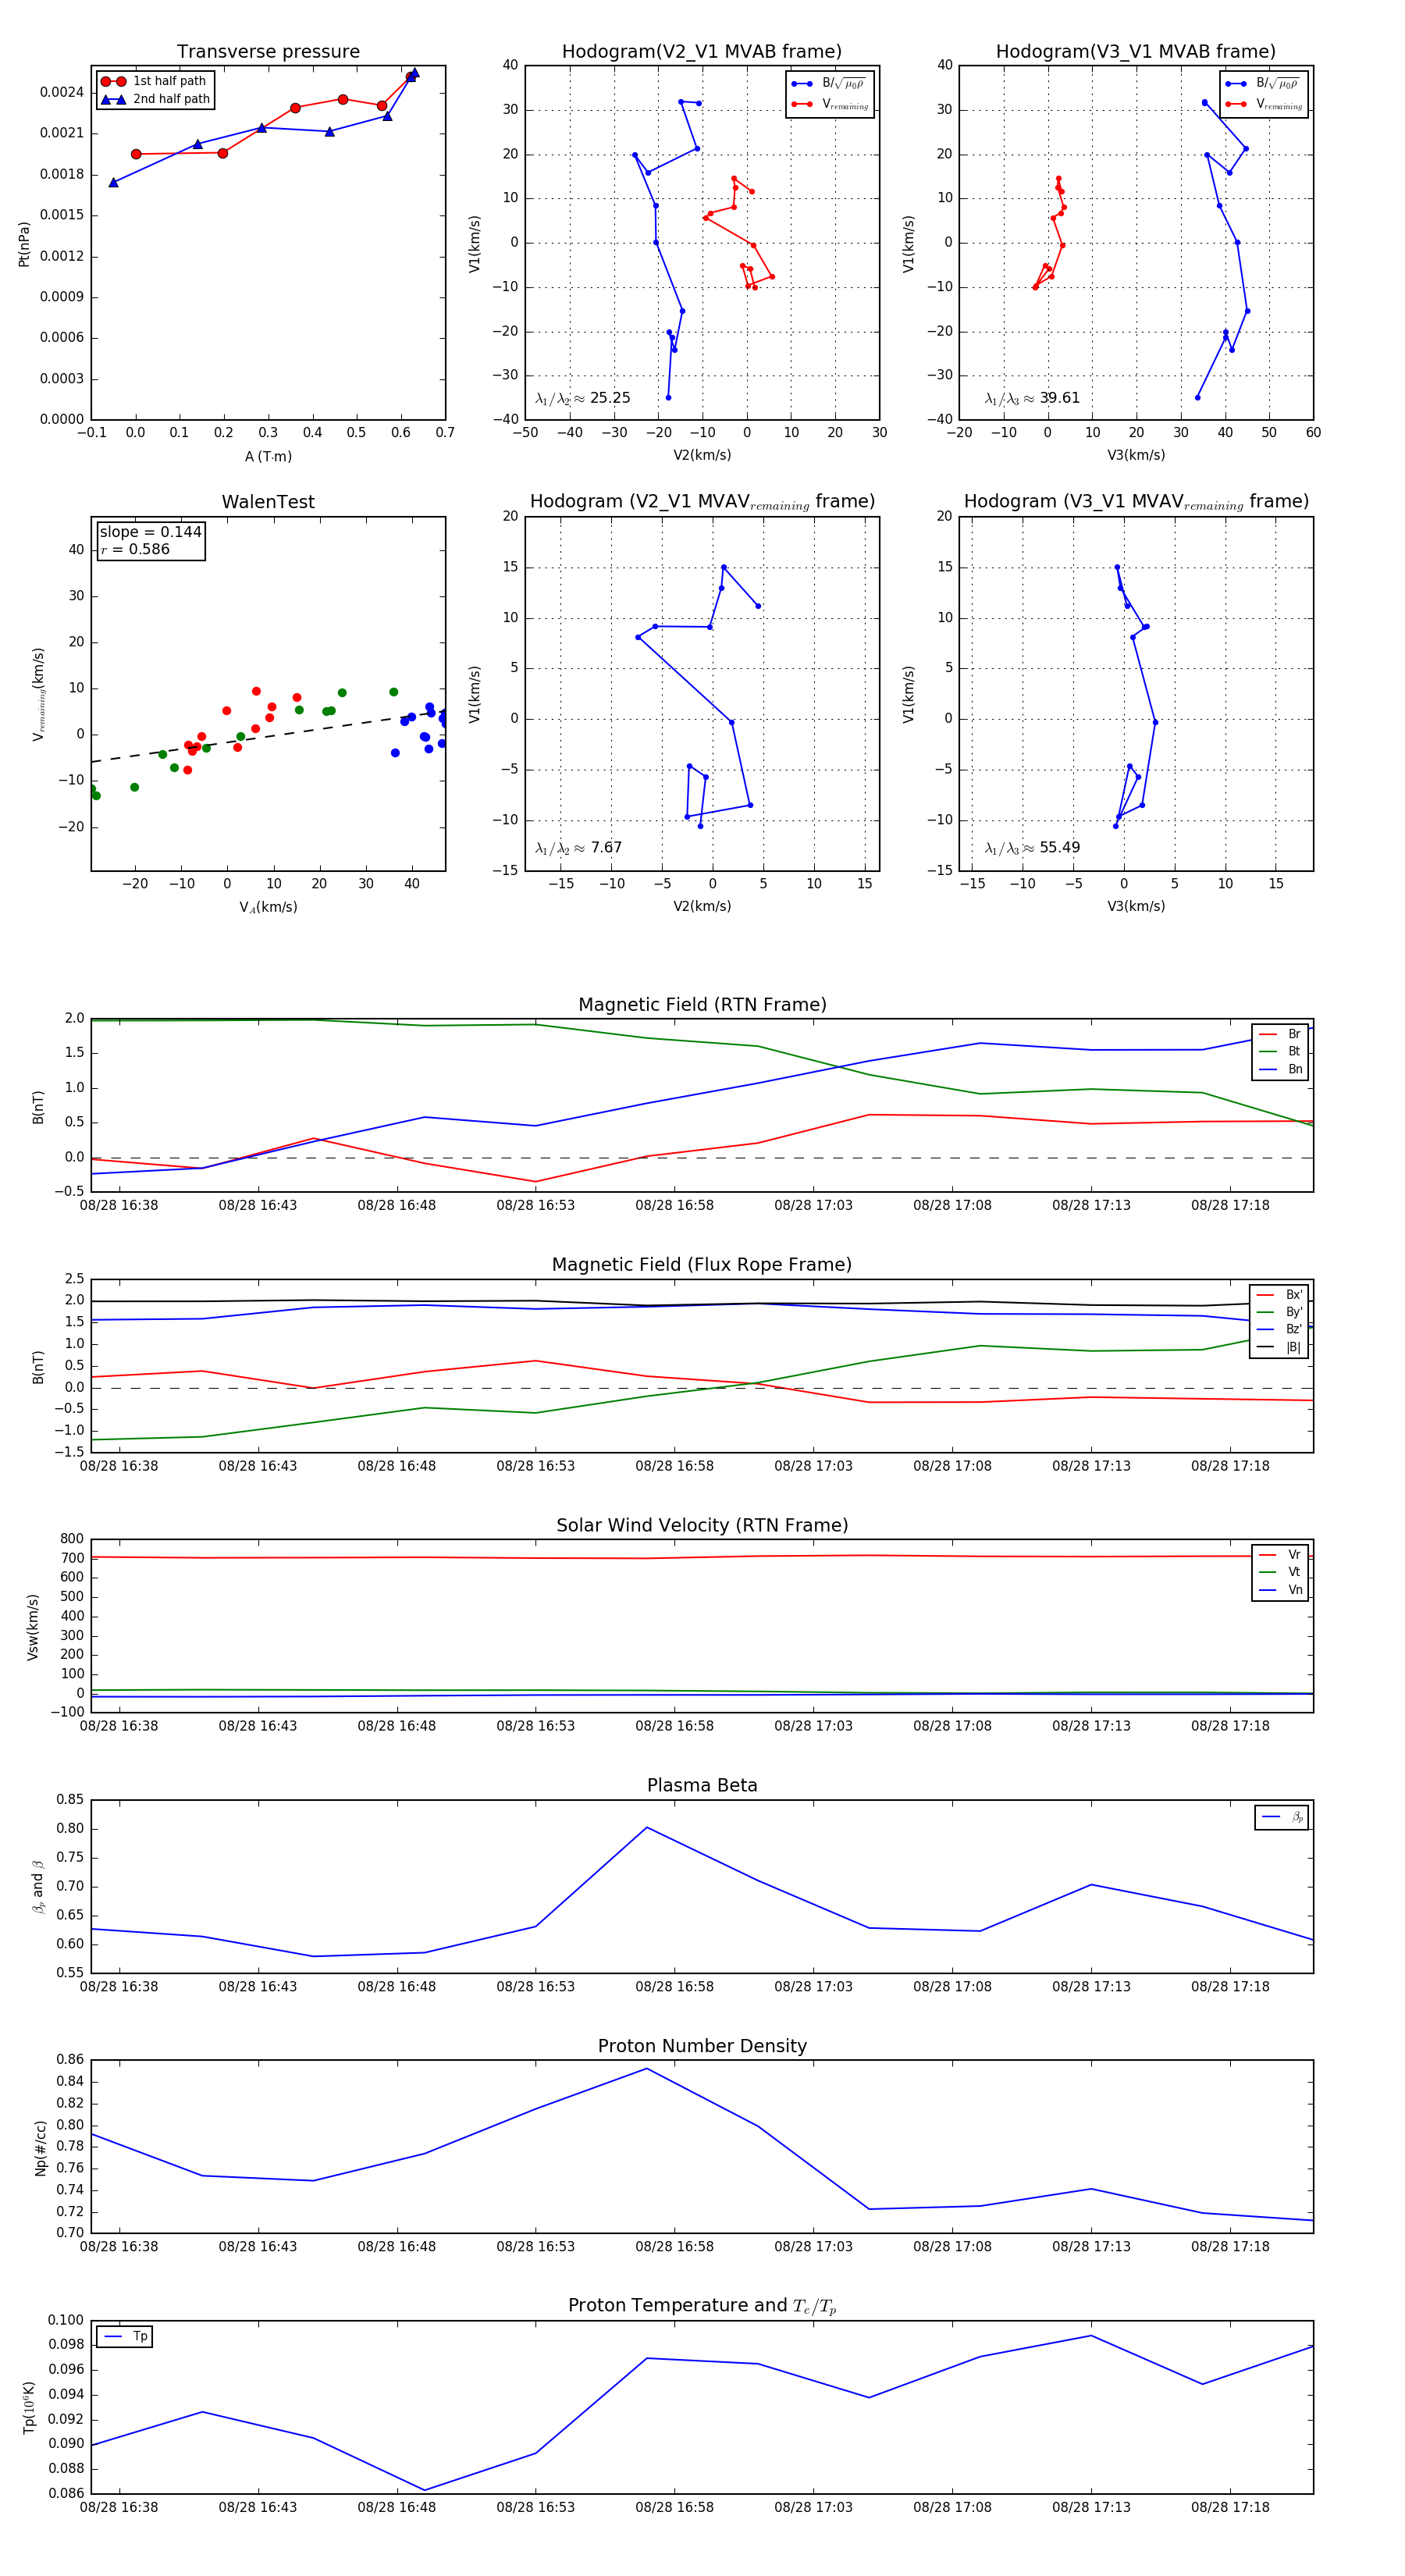Select the "Vr" legend entry
Viewport: 1405px width, 2576px height.
tap(1280, 1555)
